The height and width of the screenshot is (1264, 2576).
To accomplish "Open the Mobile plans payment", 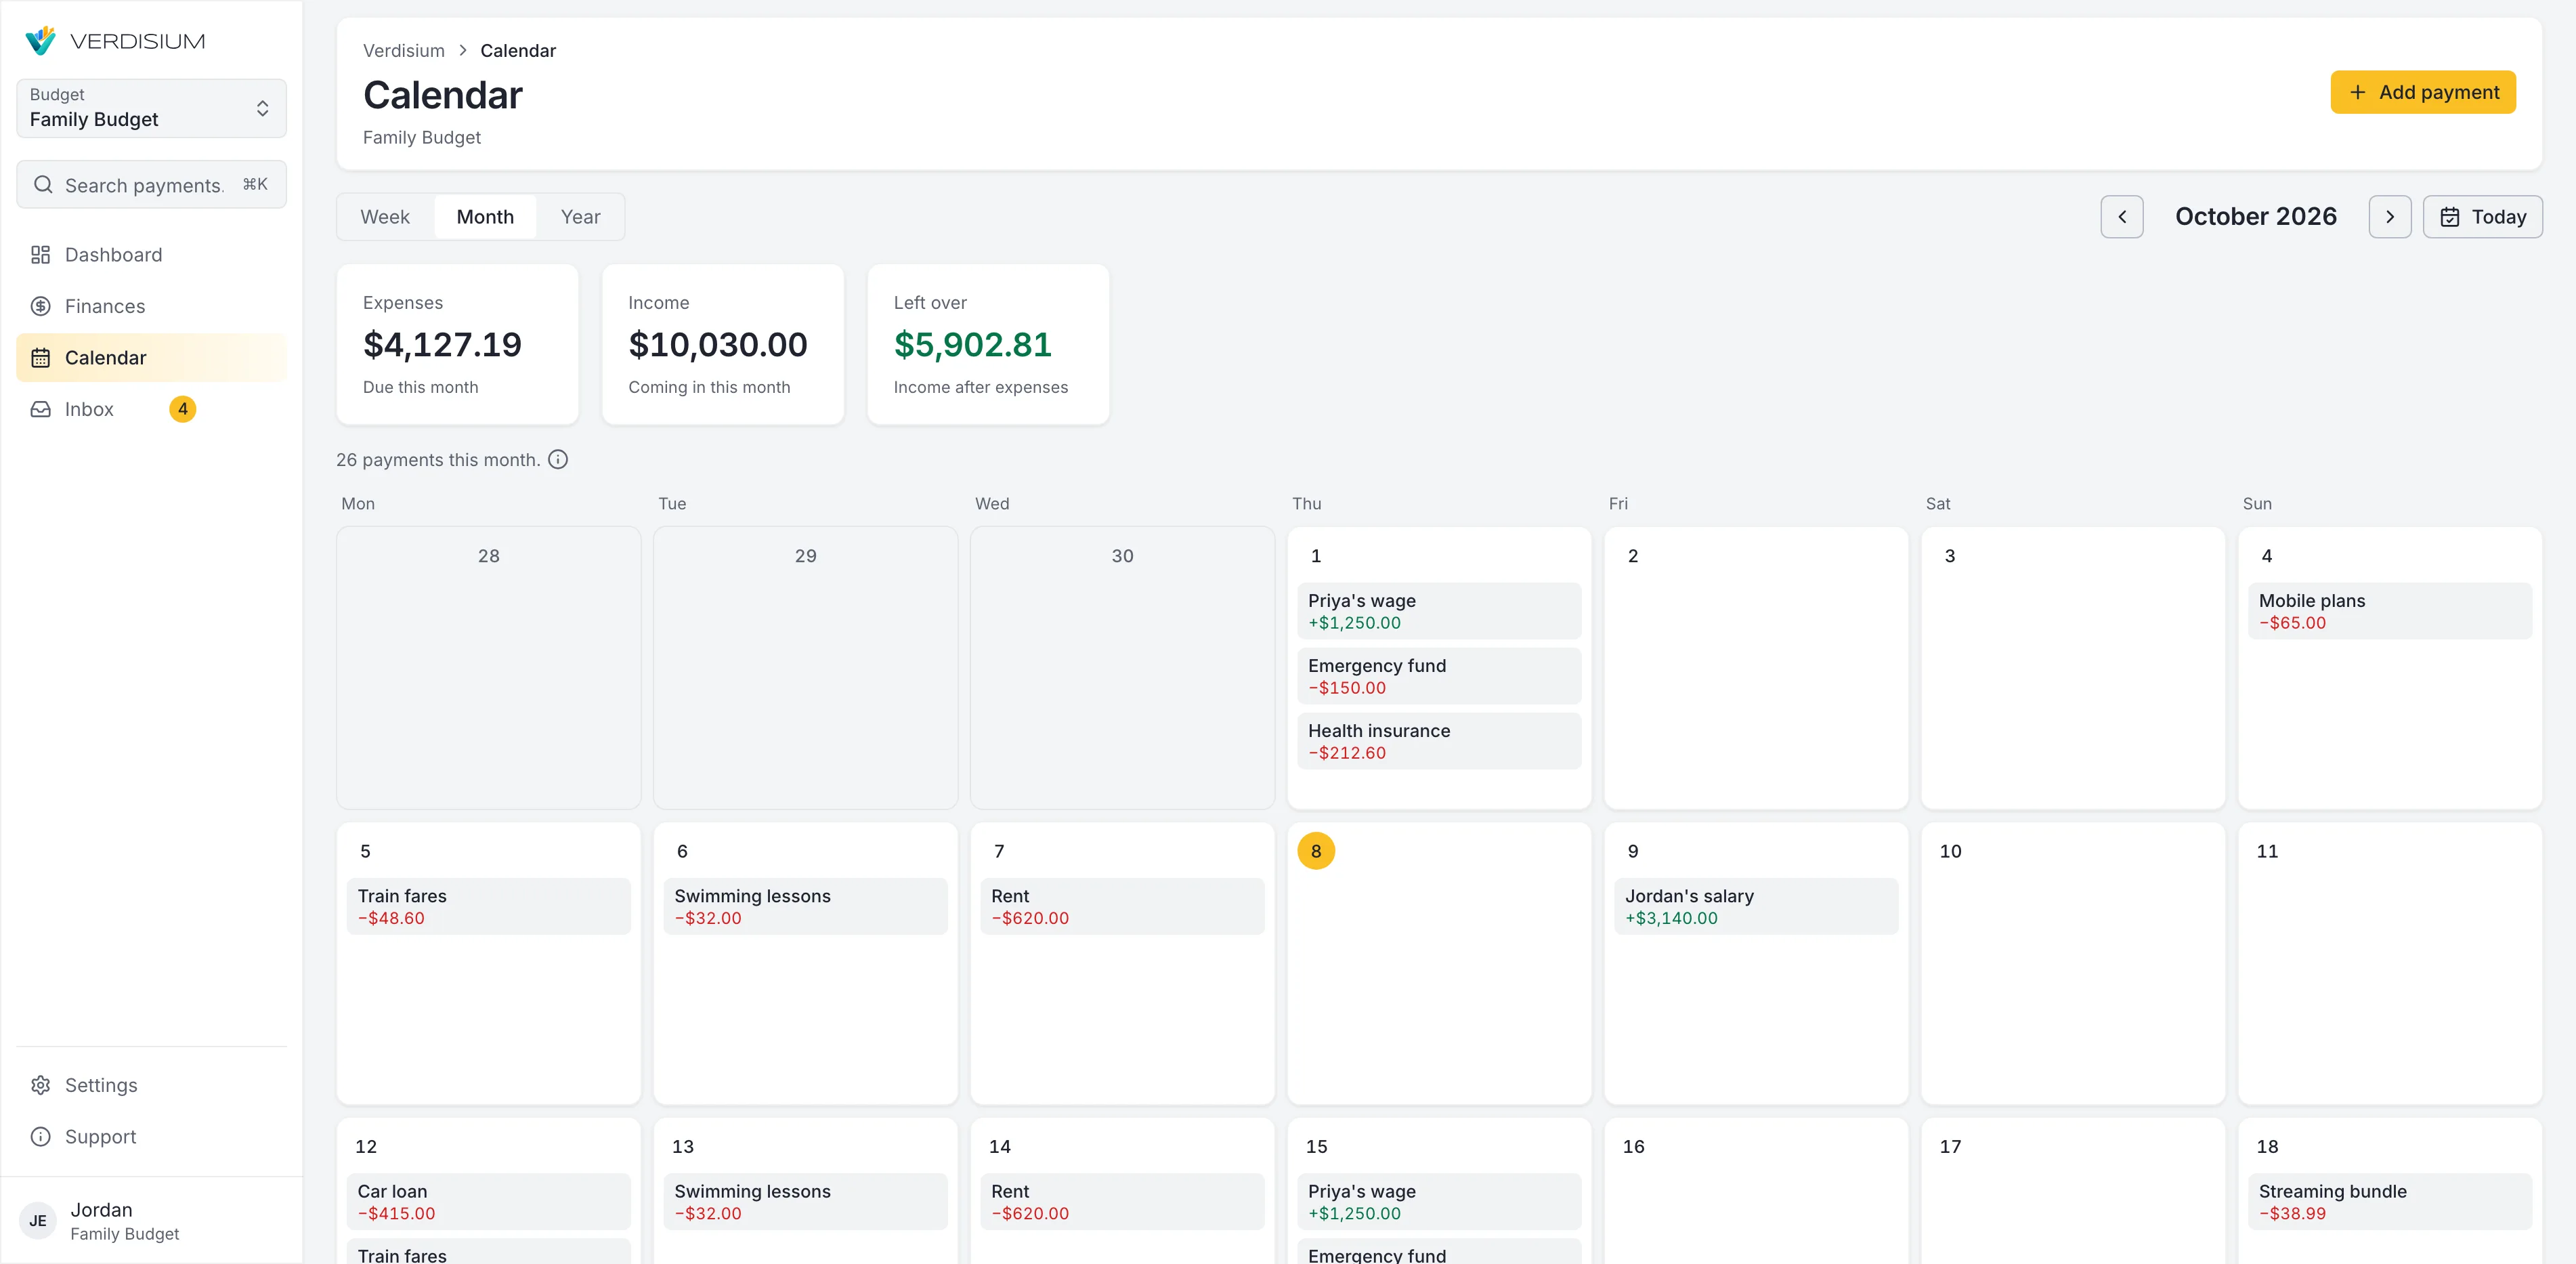I will [x=2389, y=611].
